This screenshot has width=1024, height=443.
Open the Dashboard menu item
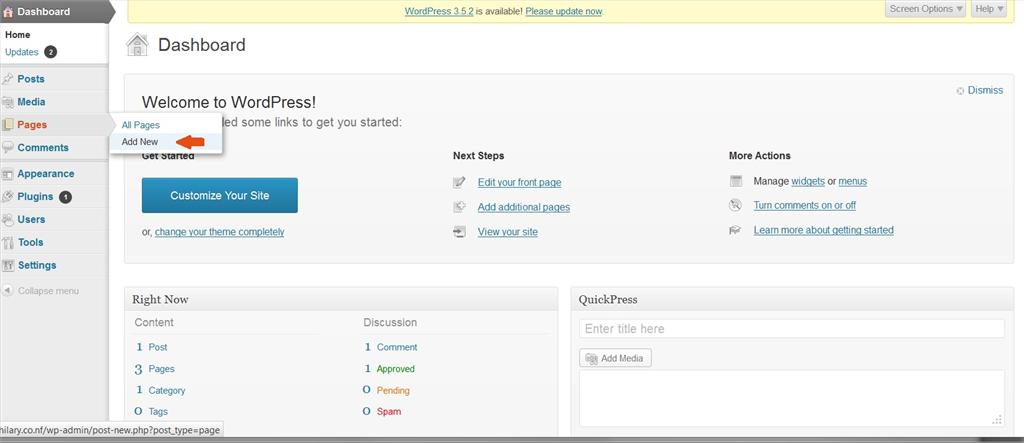[x=44, y=12]
